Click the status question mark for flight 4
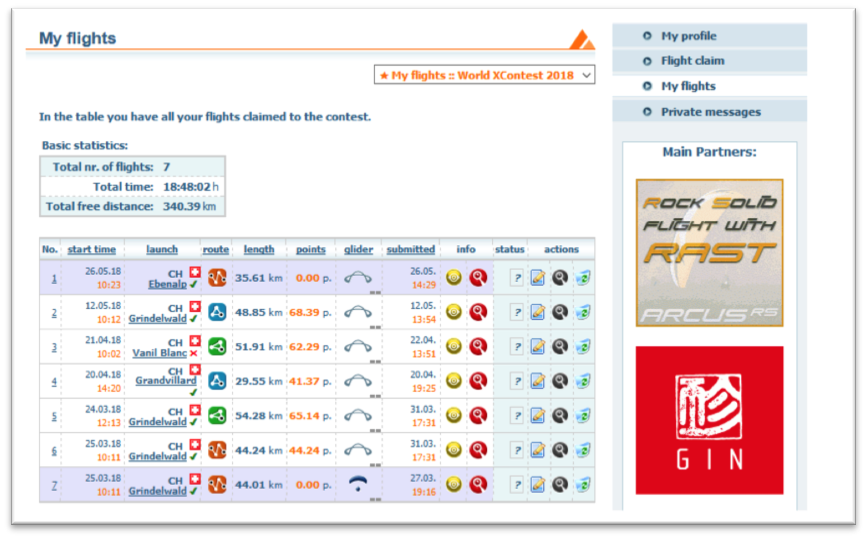Viewport: 867px width, 539px height. point(516,381)
